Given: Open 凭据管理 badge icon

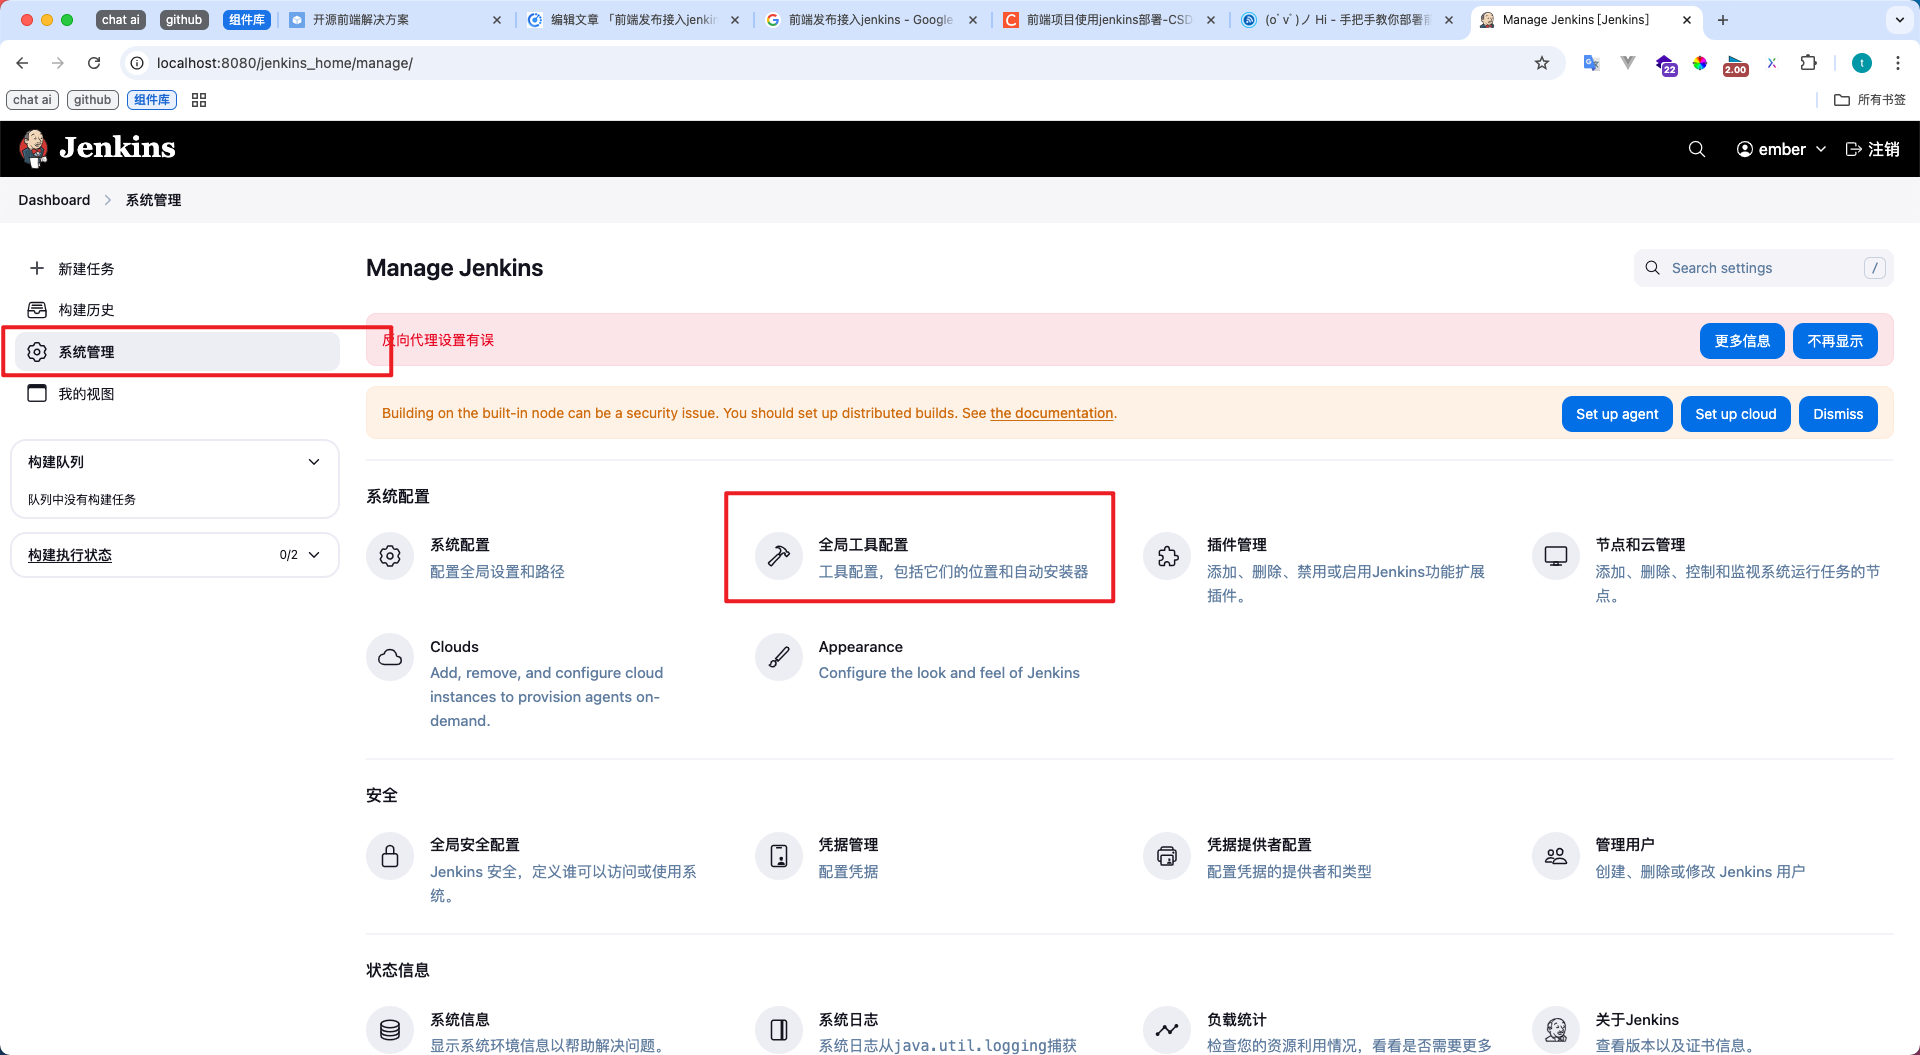Looking at the screenshot, I should click(779, 856).
